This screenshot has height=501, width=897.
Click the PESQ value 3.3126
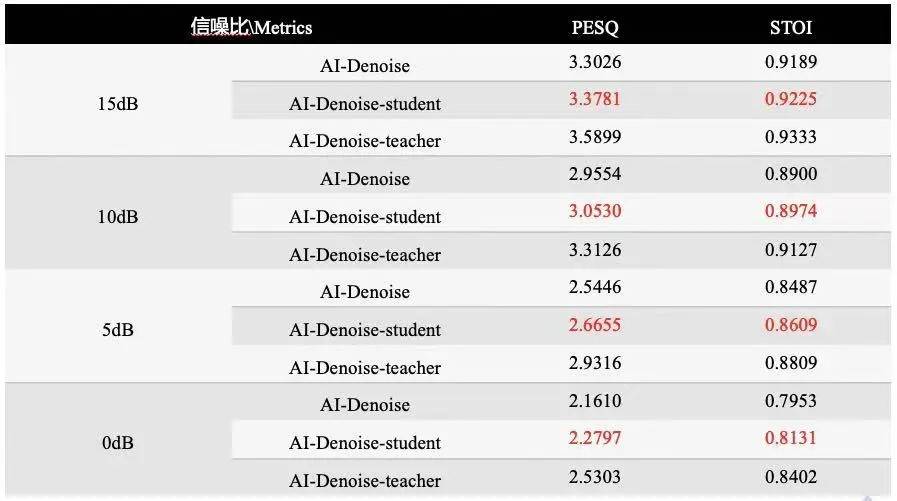coord(595,250)
